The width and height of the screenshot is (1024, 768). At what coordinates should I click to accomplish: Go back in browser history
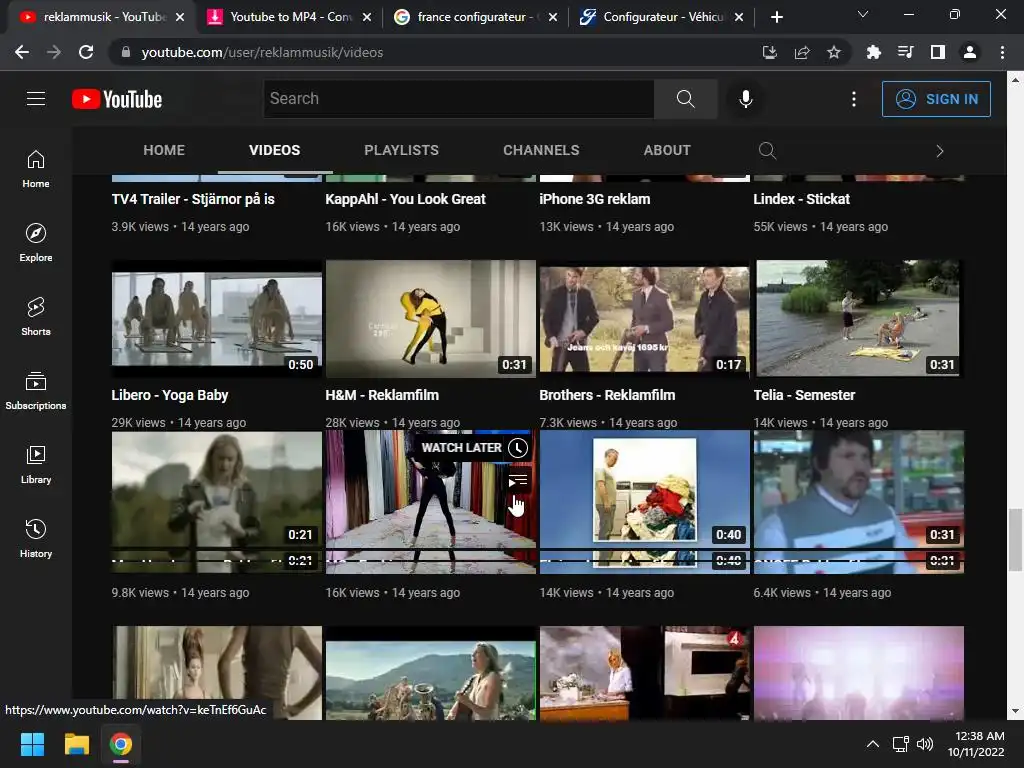pyautogui.click(x=22, y=52)
